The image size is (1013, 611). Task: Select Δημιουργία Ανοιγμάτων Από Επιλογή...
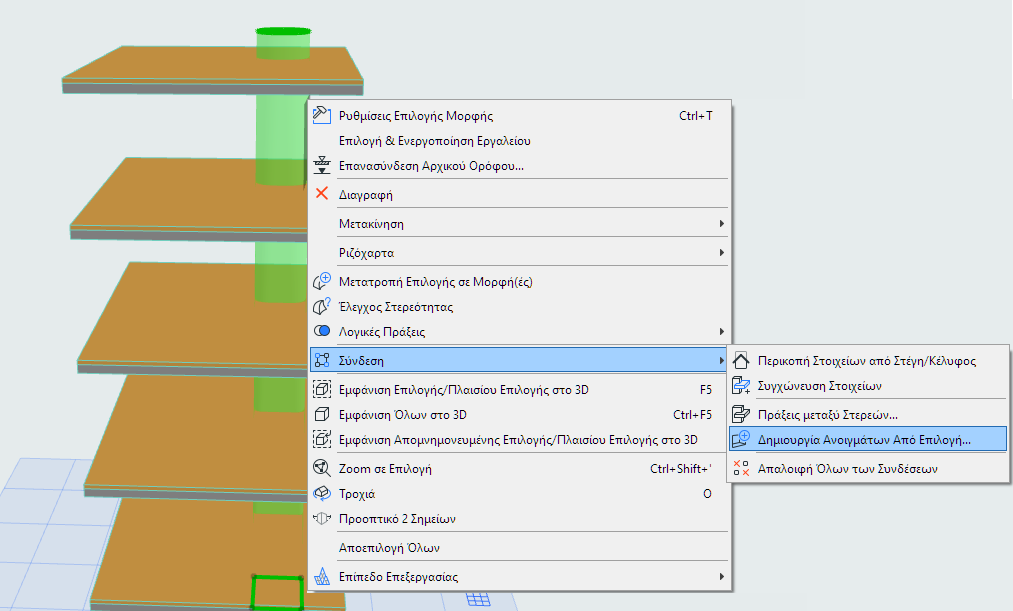pos(868,439)
